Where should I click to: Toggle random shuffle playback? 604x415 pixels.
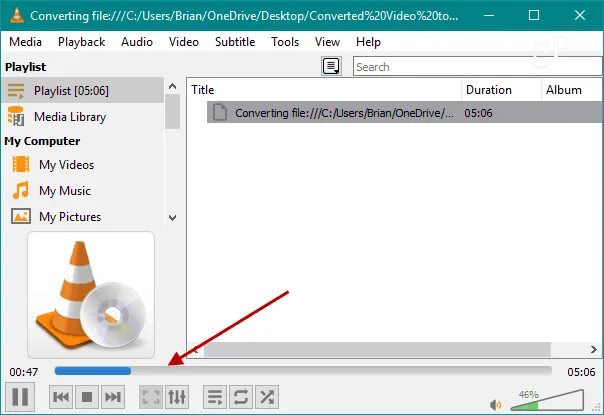[x=267, y=397]
